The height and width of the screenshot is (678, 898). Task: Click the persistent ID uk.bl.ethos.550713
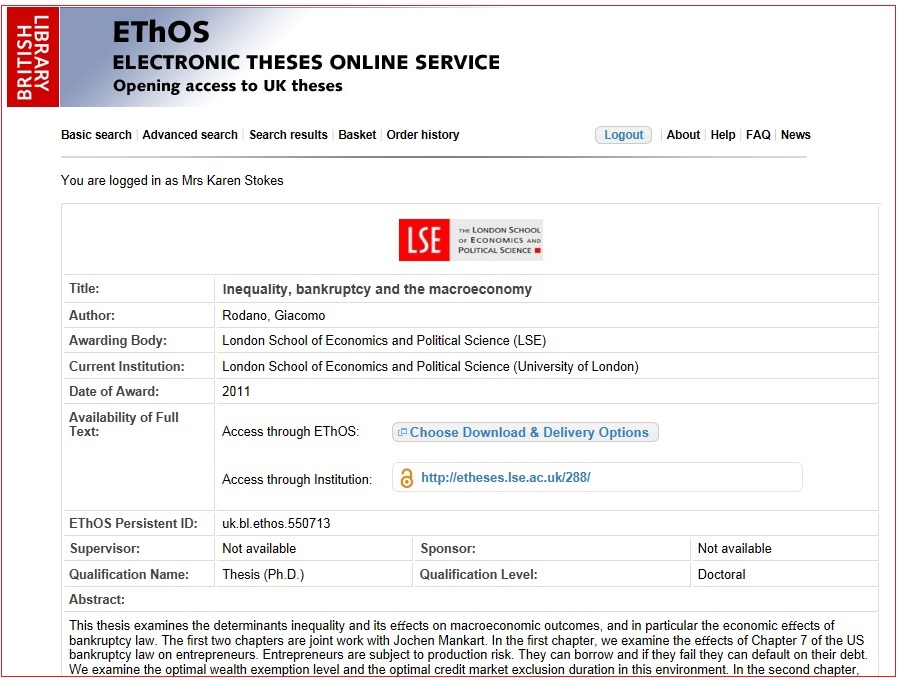(276, 523)
